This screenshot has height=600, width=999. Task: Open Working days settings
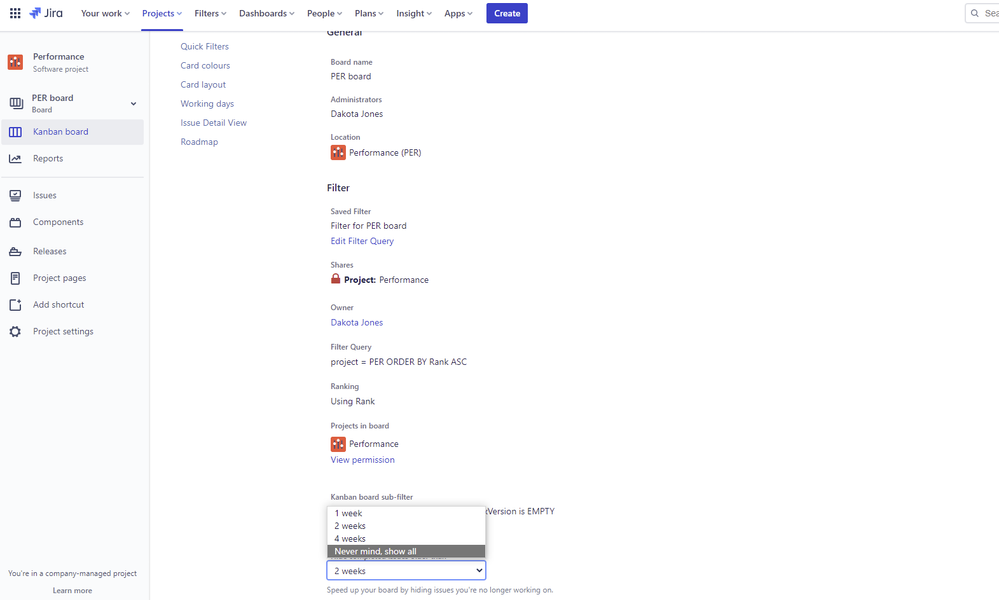coord(207,104)
